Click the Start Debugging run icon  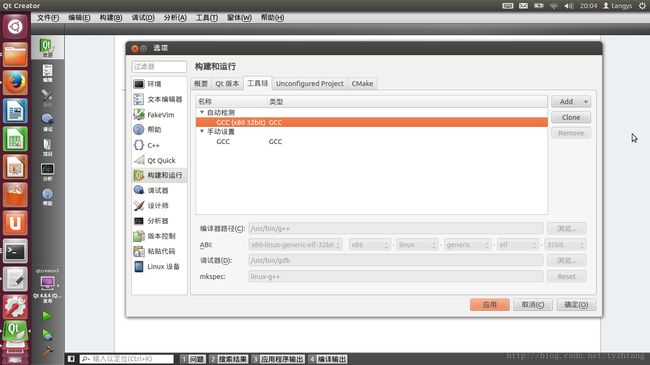click(47, 334)
